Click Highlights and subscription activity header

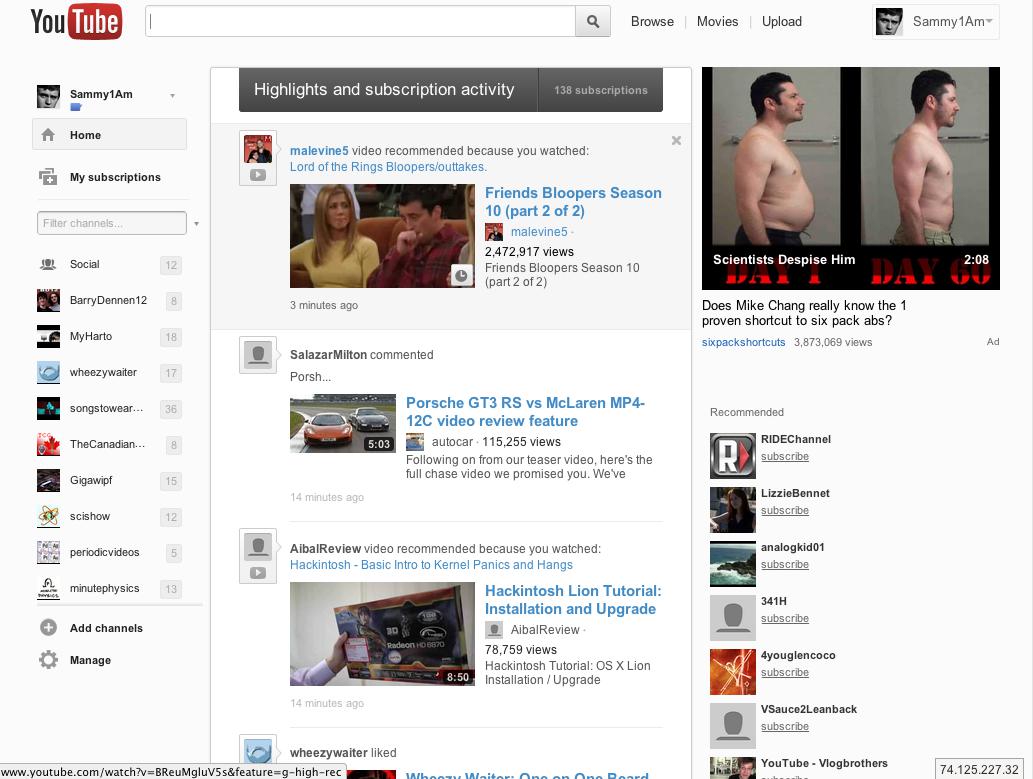click(x=389, y=90)
